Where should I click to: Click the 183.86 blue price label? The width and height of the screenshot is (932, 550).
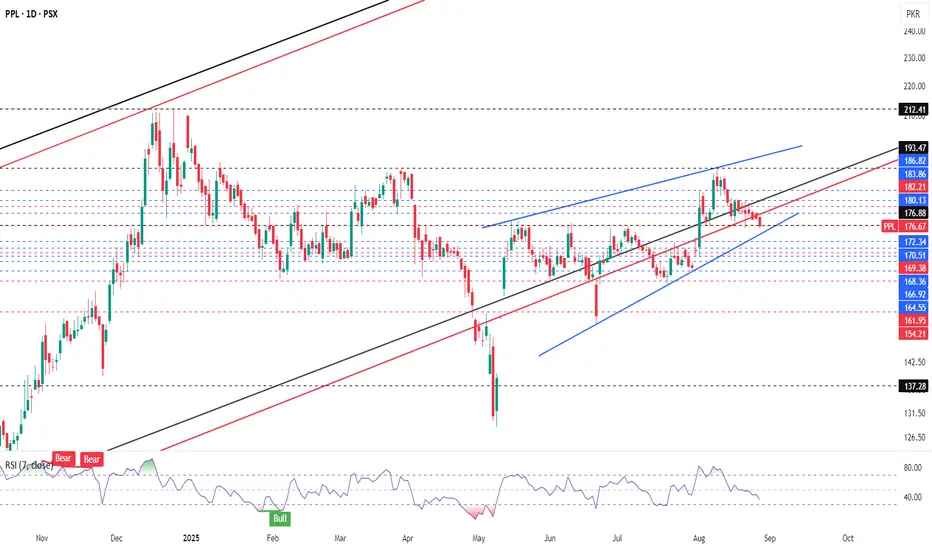point(914,174)
